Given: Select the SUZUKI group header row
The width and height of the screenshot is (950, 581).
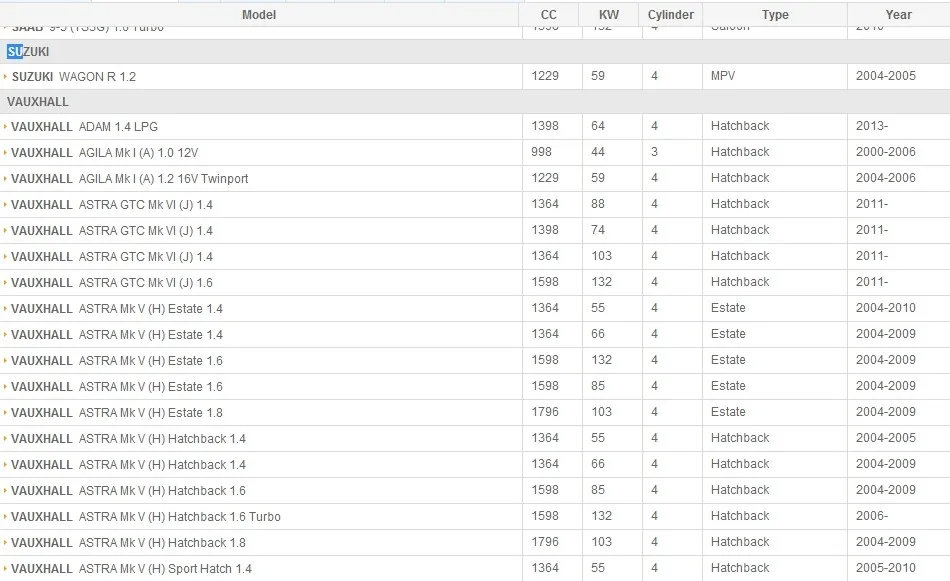Looking at the screenshot, I should [475, 52].
